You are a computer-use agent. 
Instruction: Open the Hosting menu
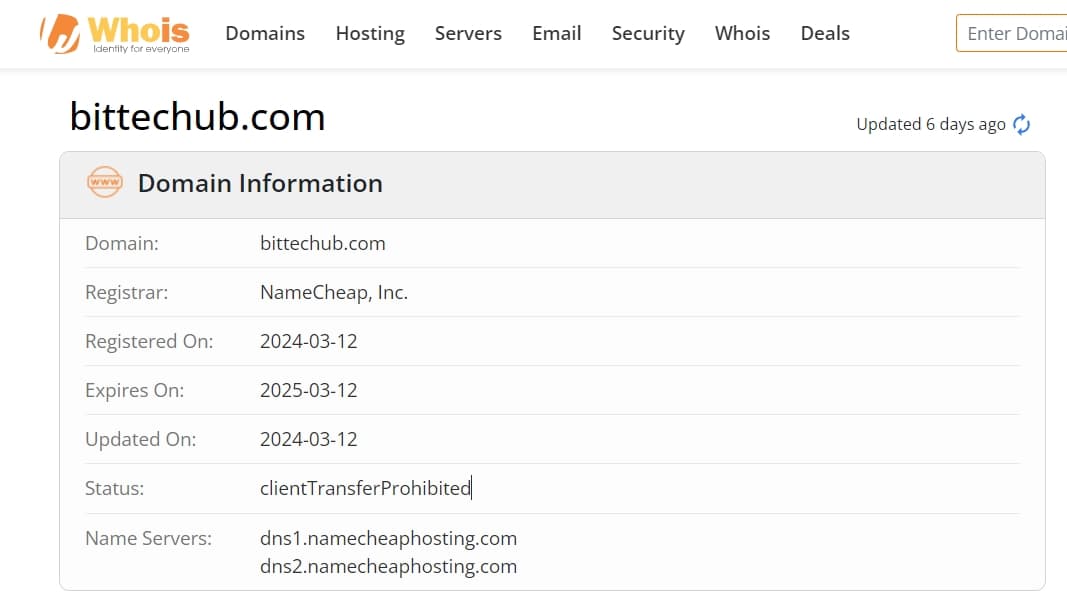click(x=370, y=33)
